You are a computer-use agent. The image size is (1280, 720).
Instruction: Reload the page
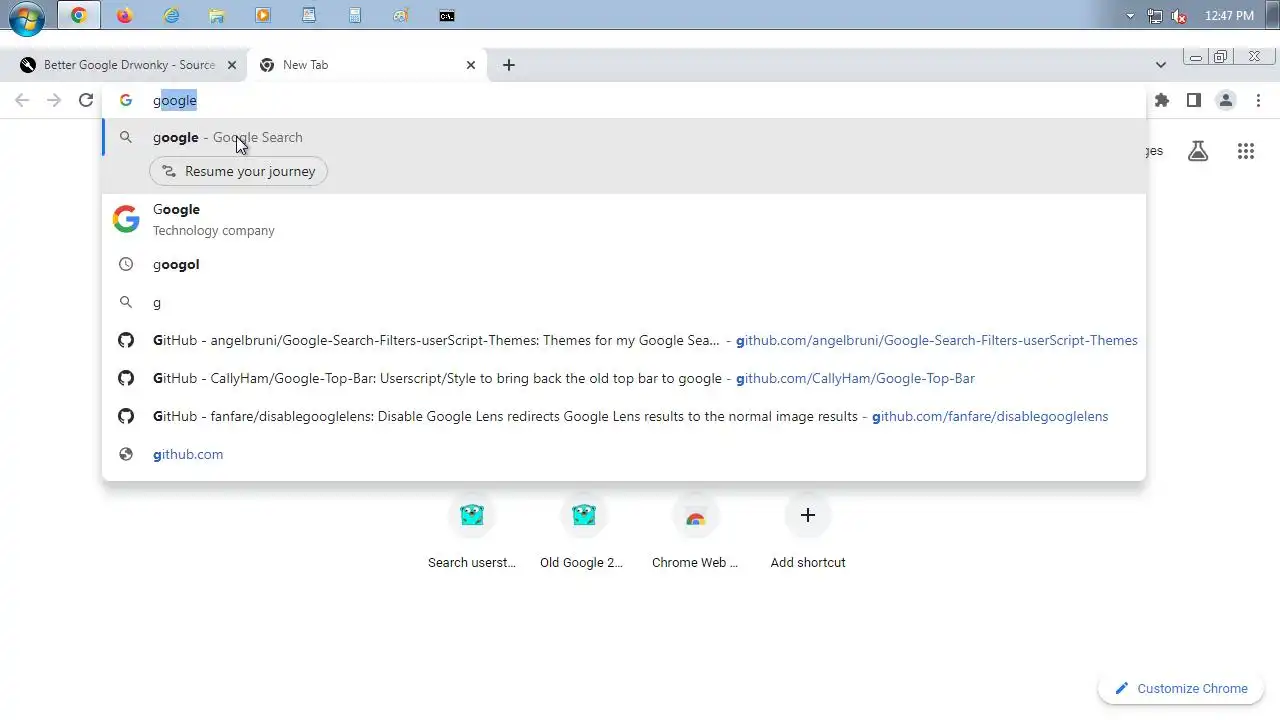click(86, 100)
